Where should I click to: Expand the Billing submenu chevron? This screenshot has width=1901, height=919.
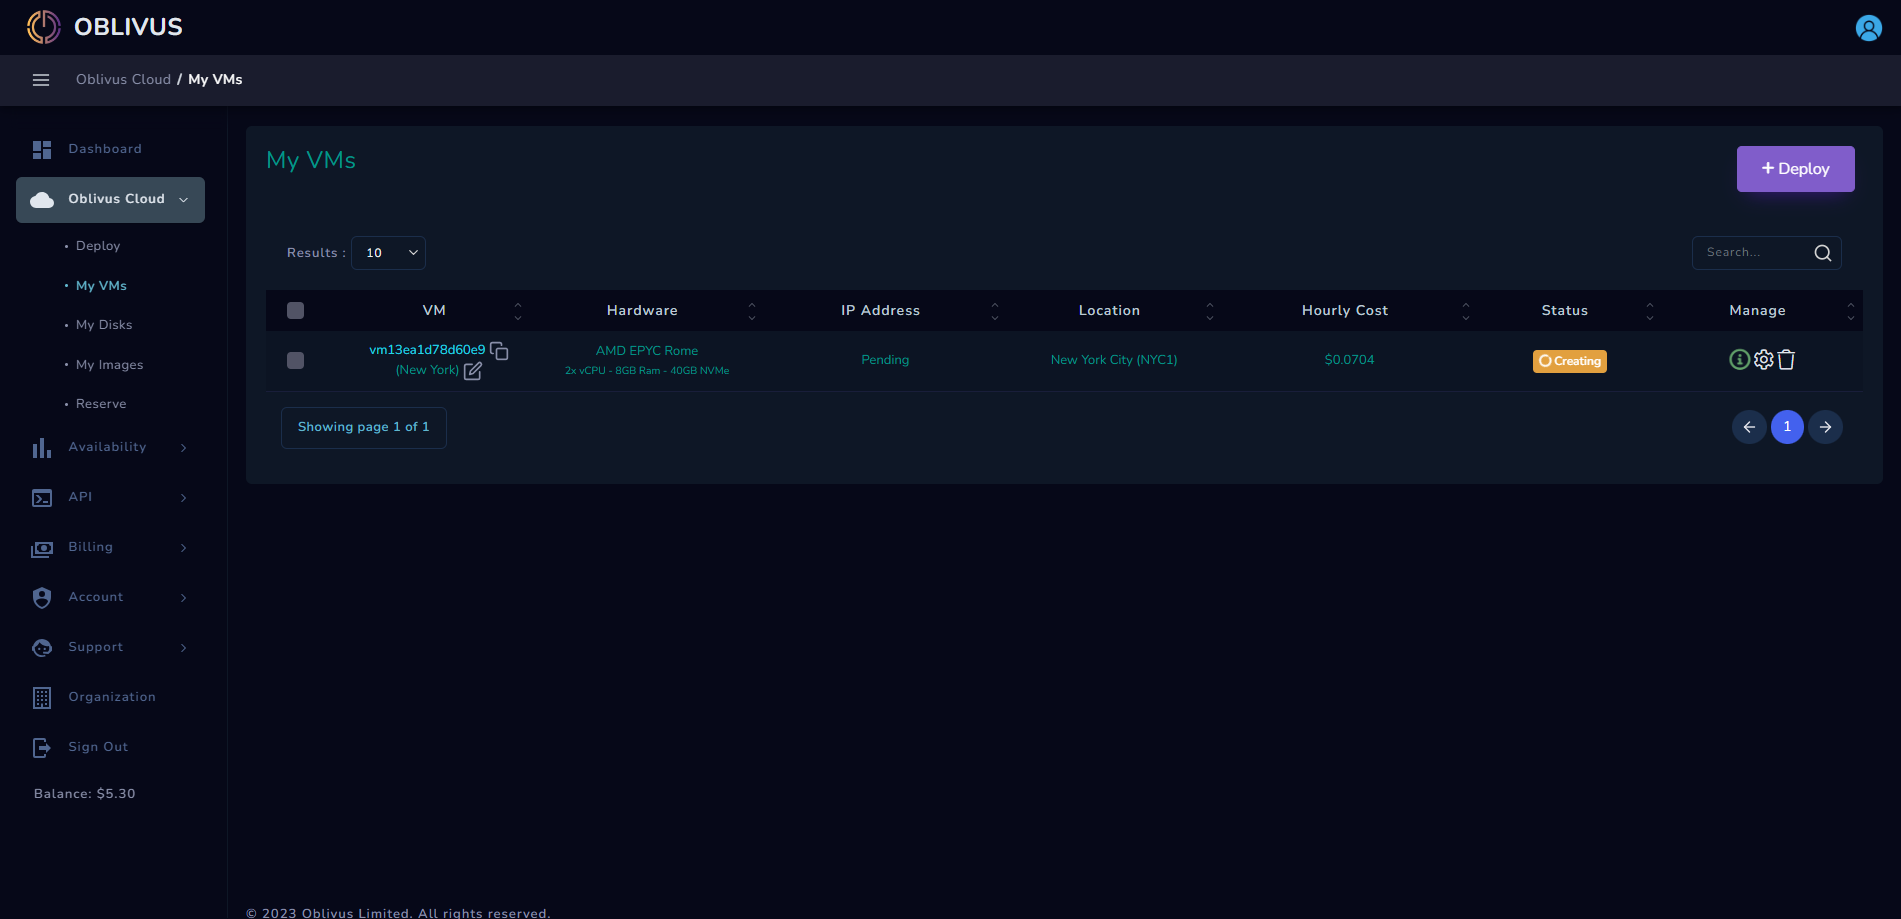[x=183, y=548]
